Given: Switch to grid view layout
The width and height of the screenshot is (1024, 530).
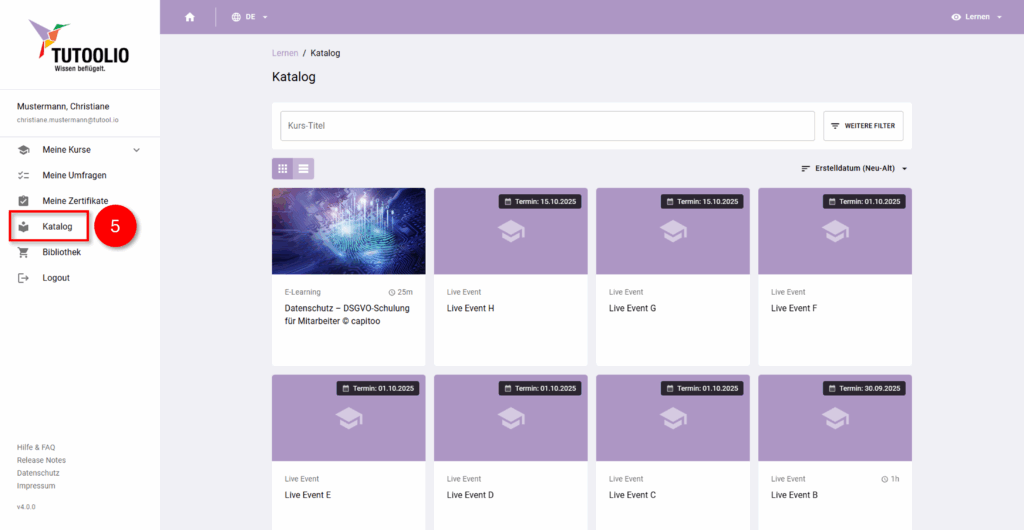Looking at the screenshot, I should click(x=283, y=169).
